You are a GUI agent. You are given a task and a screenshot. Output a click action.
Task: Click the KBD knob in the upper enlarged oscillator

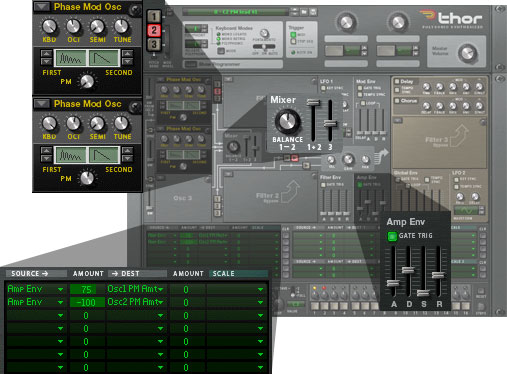[x=49, y=27]
